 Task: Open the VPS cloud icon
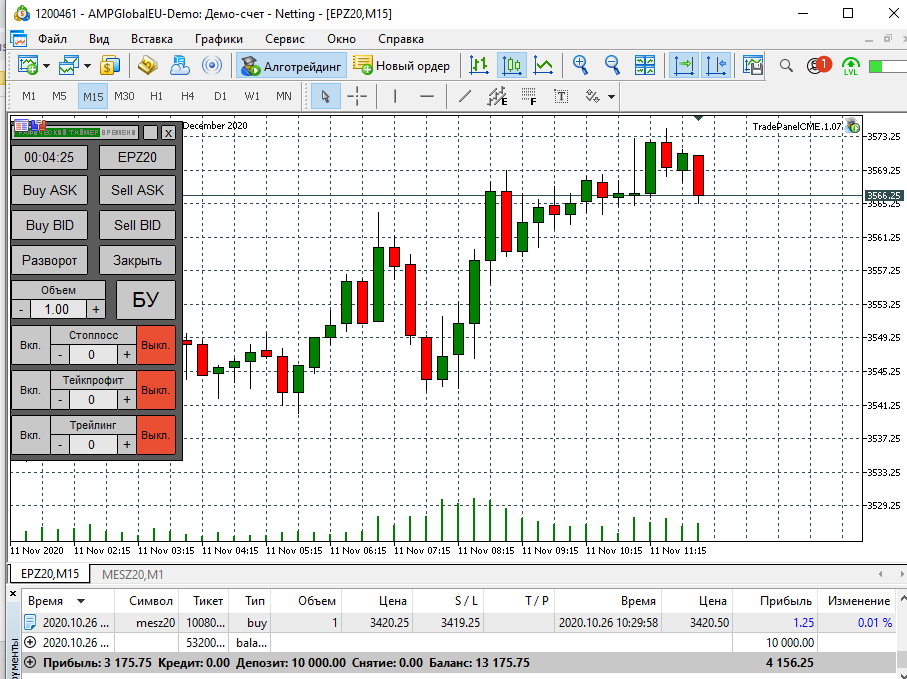click(x=180, y=65)
